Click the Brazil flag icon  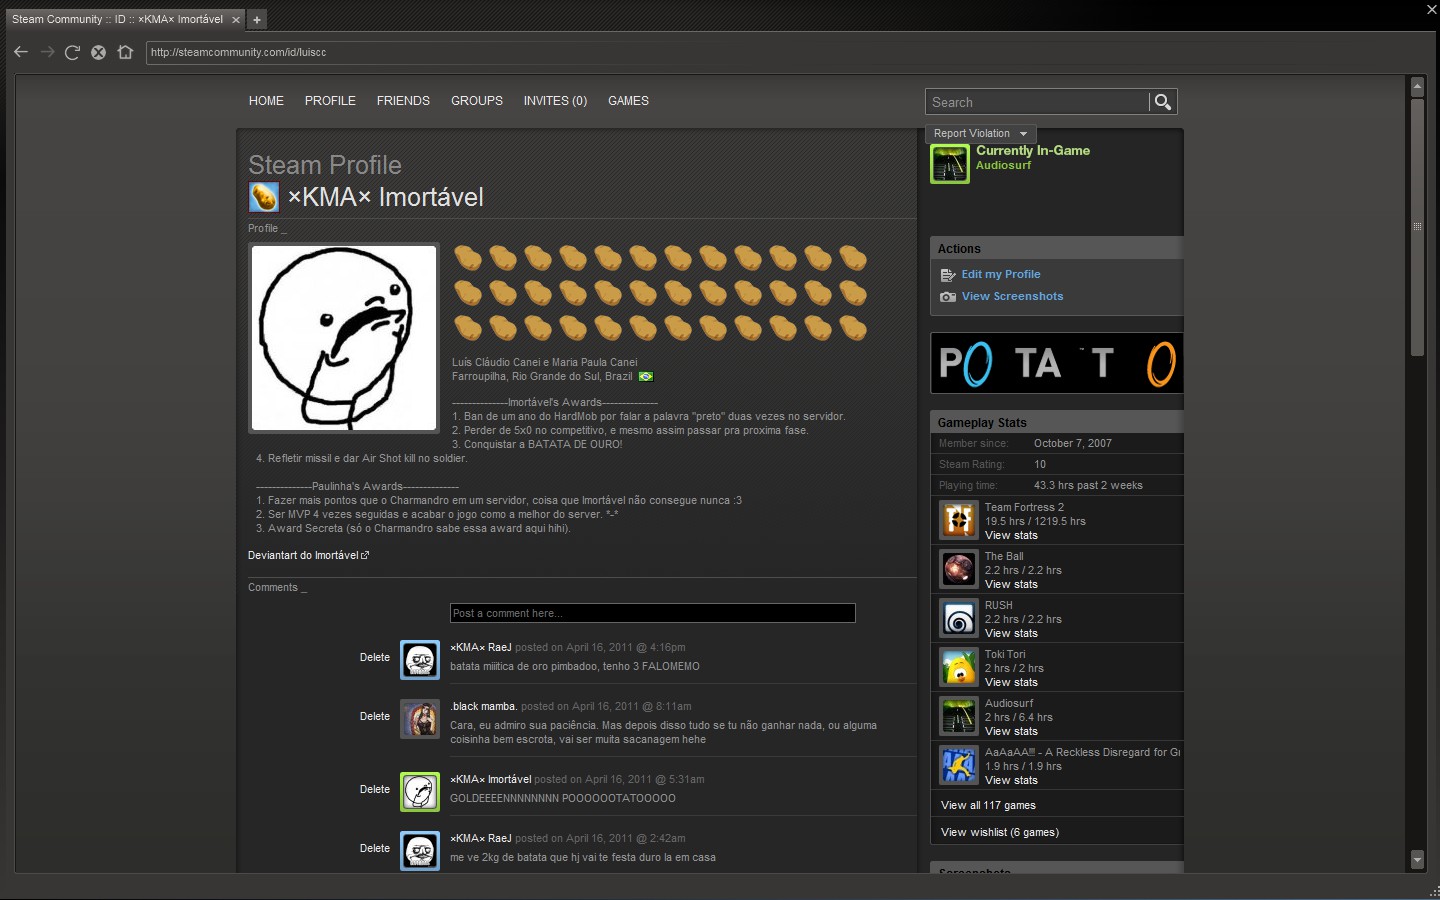pyautogui.click(x=646, y=377)
